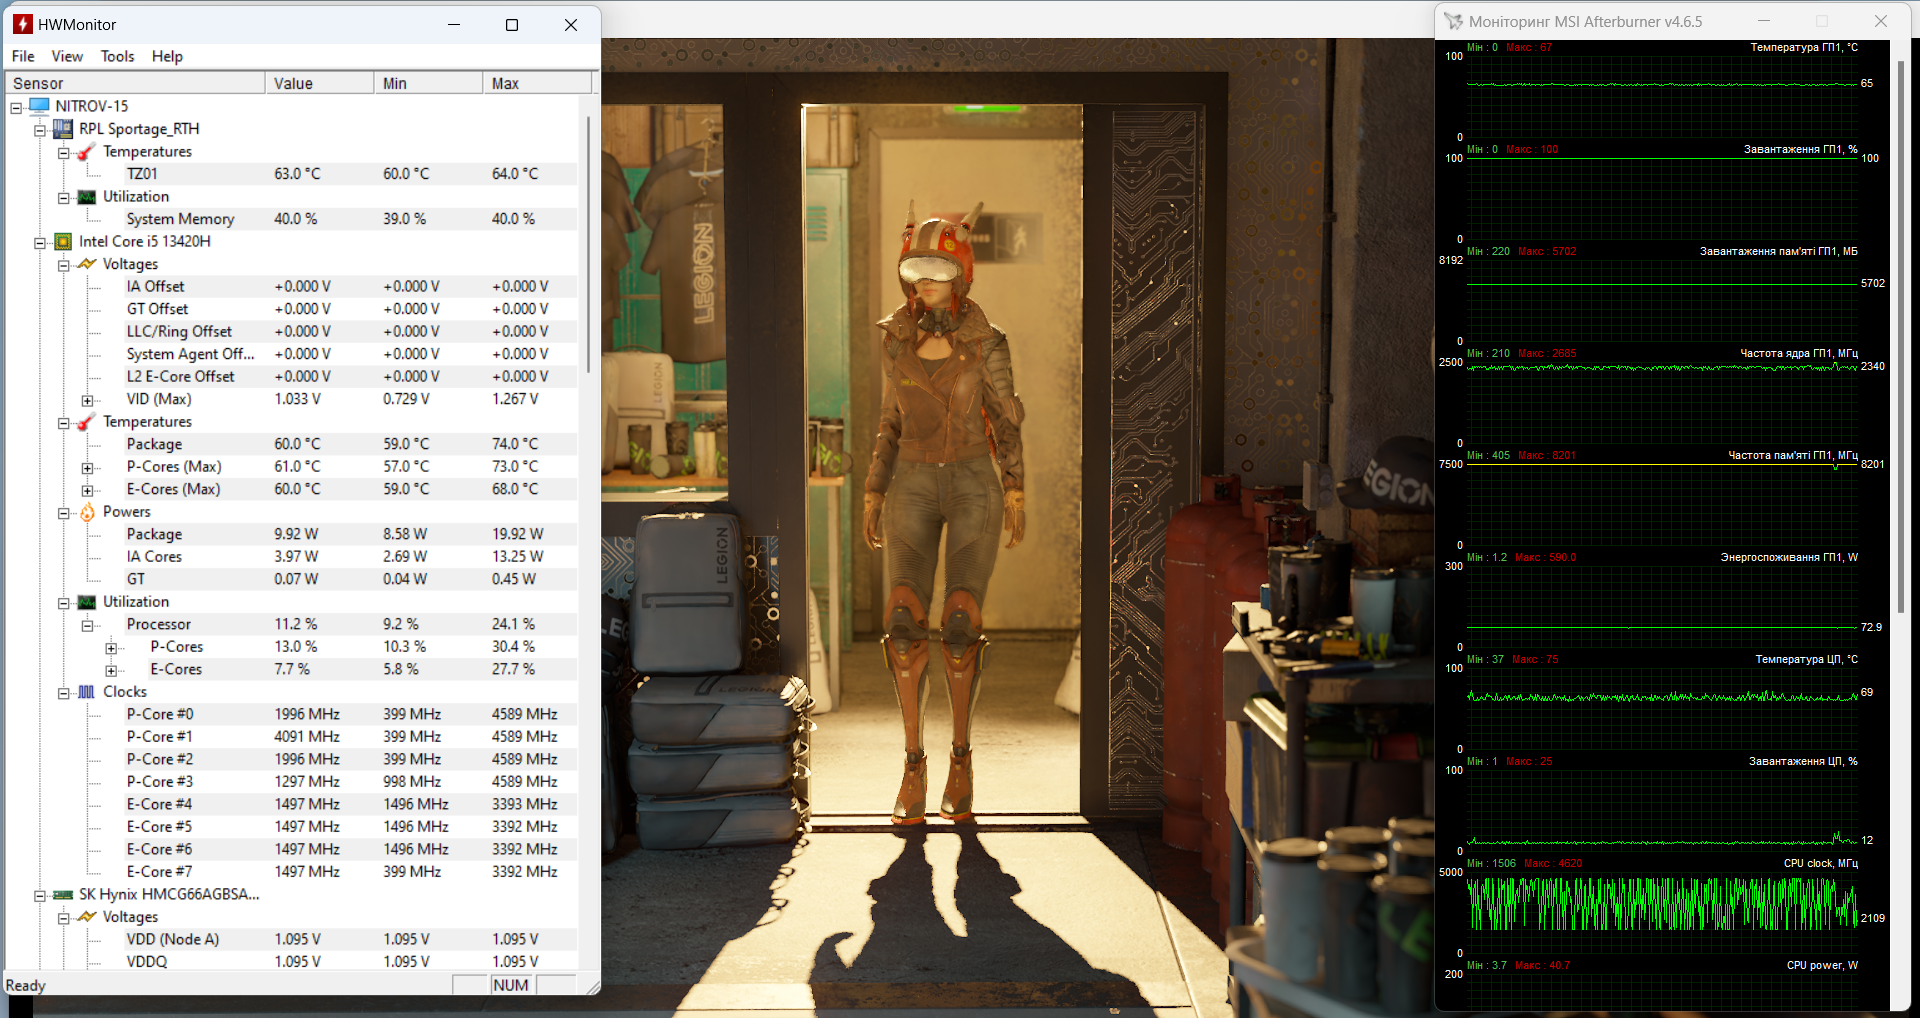Image resolution: width=1920 pixels, height=1018 pixels.
Task: Open the File menu in HWMonitor
Action: tap(23, 56)
